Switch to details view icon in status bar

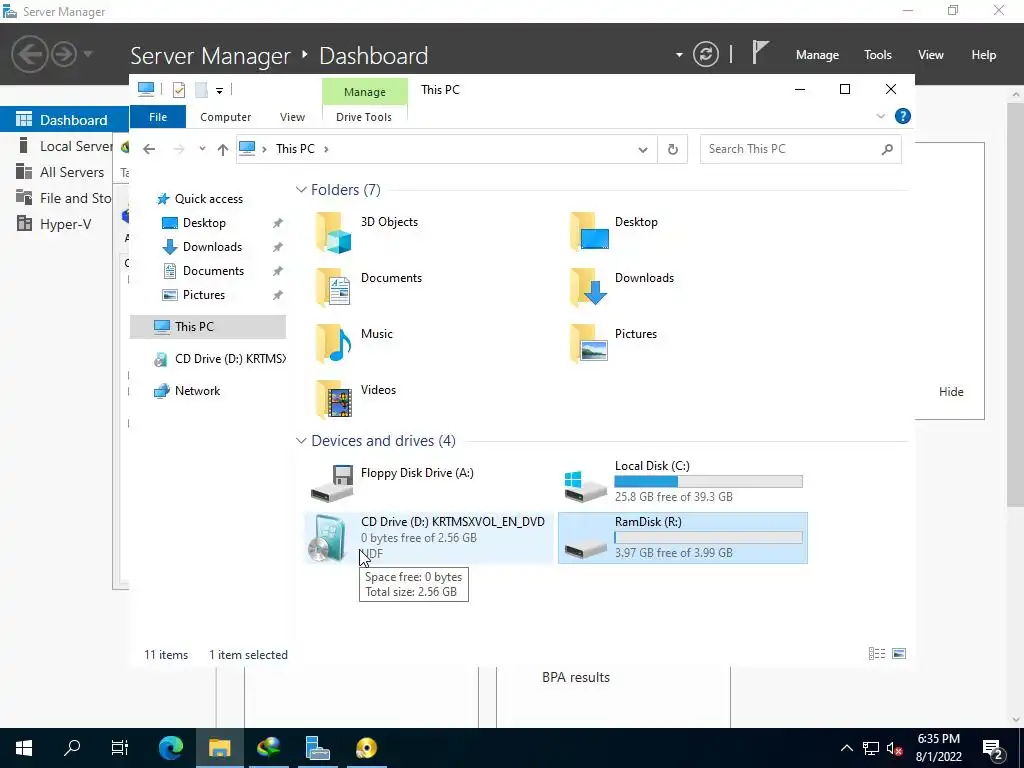coord(876,654)
